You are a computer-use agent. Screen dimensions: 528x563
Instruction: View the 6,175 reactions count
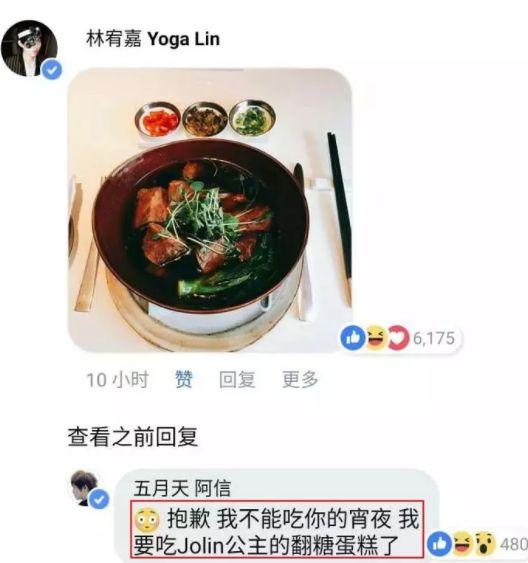coord(434,338)
